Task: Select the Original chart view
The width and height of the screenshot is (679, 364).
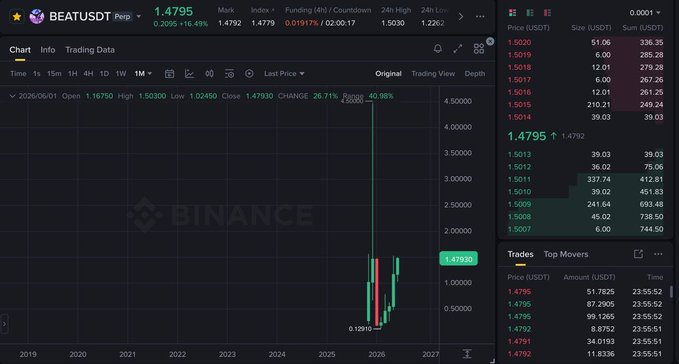Action: pyautogui.click(x=388, y=74)
